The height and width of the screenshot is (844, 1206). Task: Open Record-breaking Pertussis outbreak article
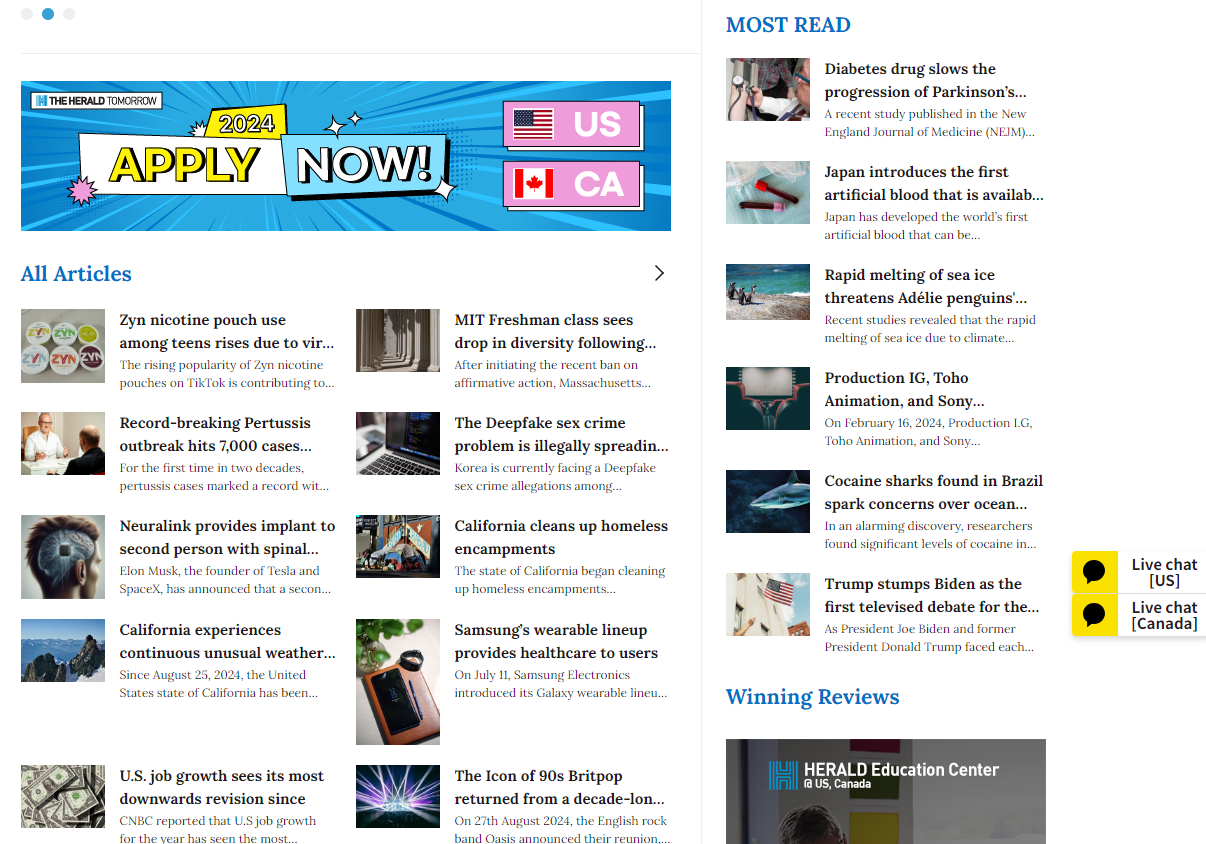(x=216, y=434)
